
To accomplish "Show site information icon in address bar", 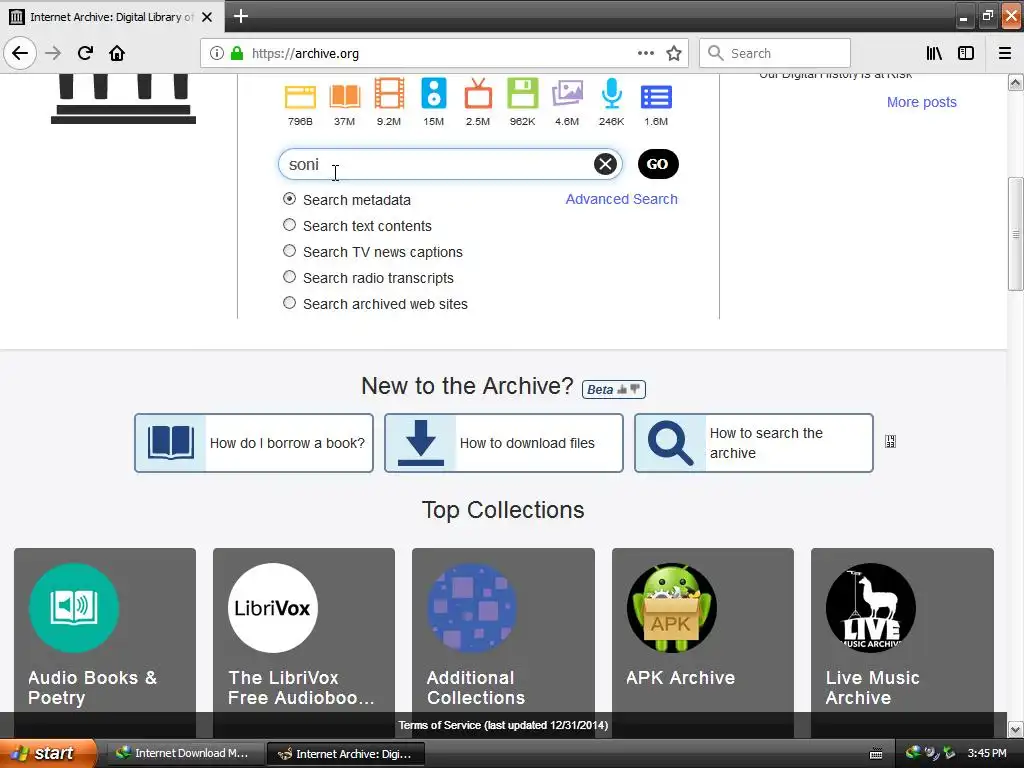I will (x=217, y=54).
